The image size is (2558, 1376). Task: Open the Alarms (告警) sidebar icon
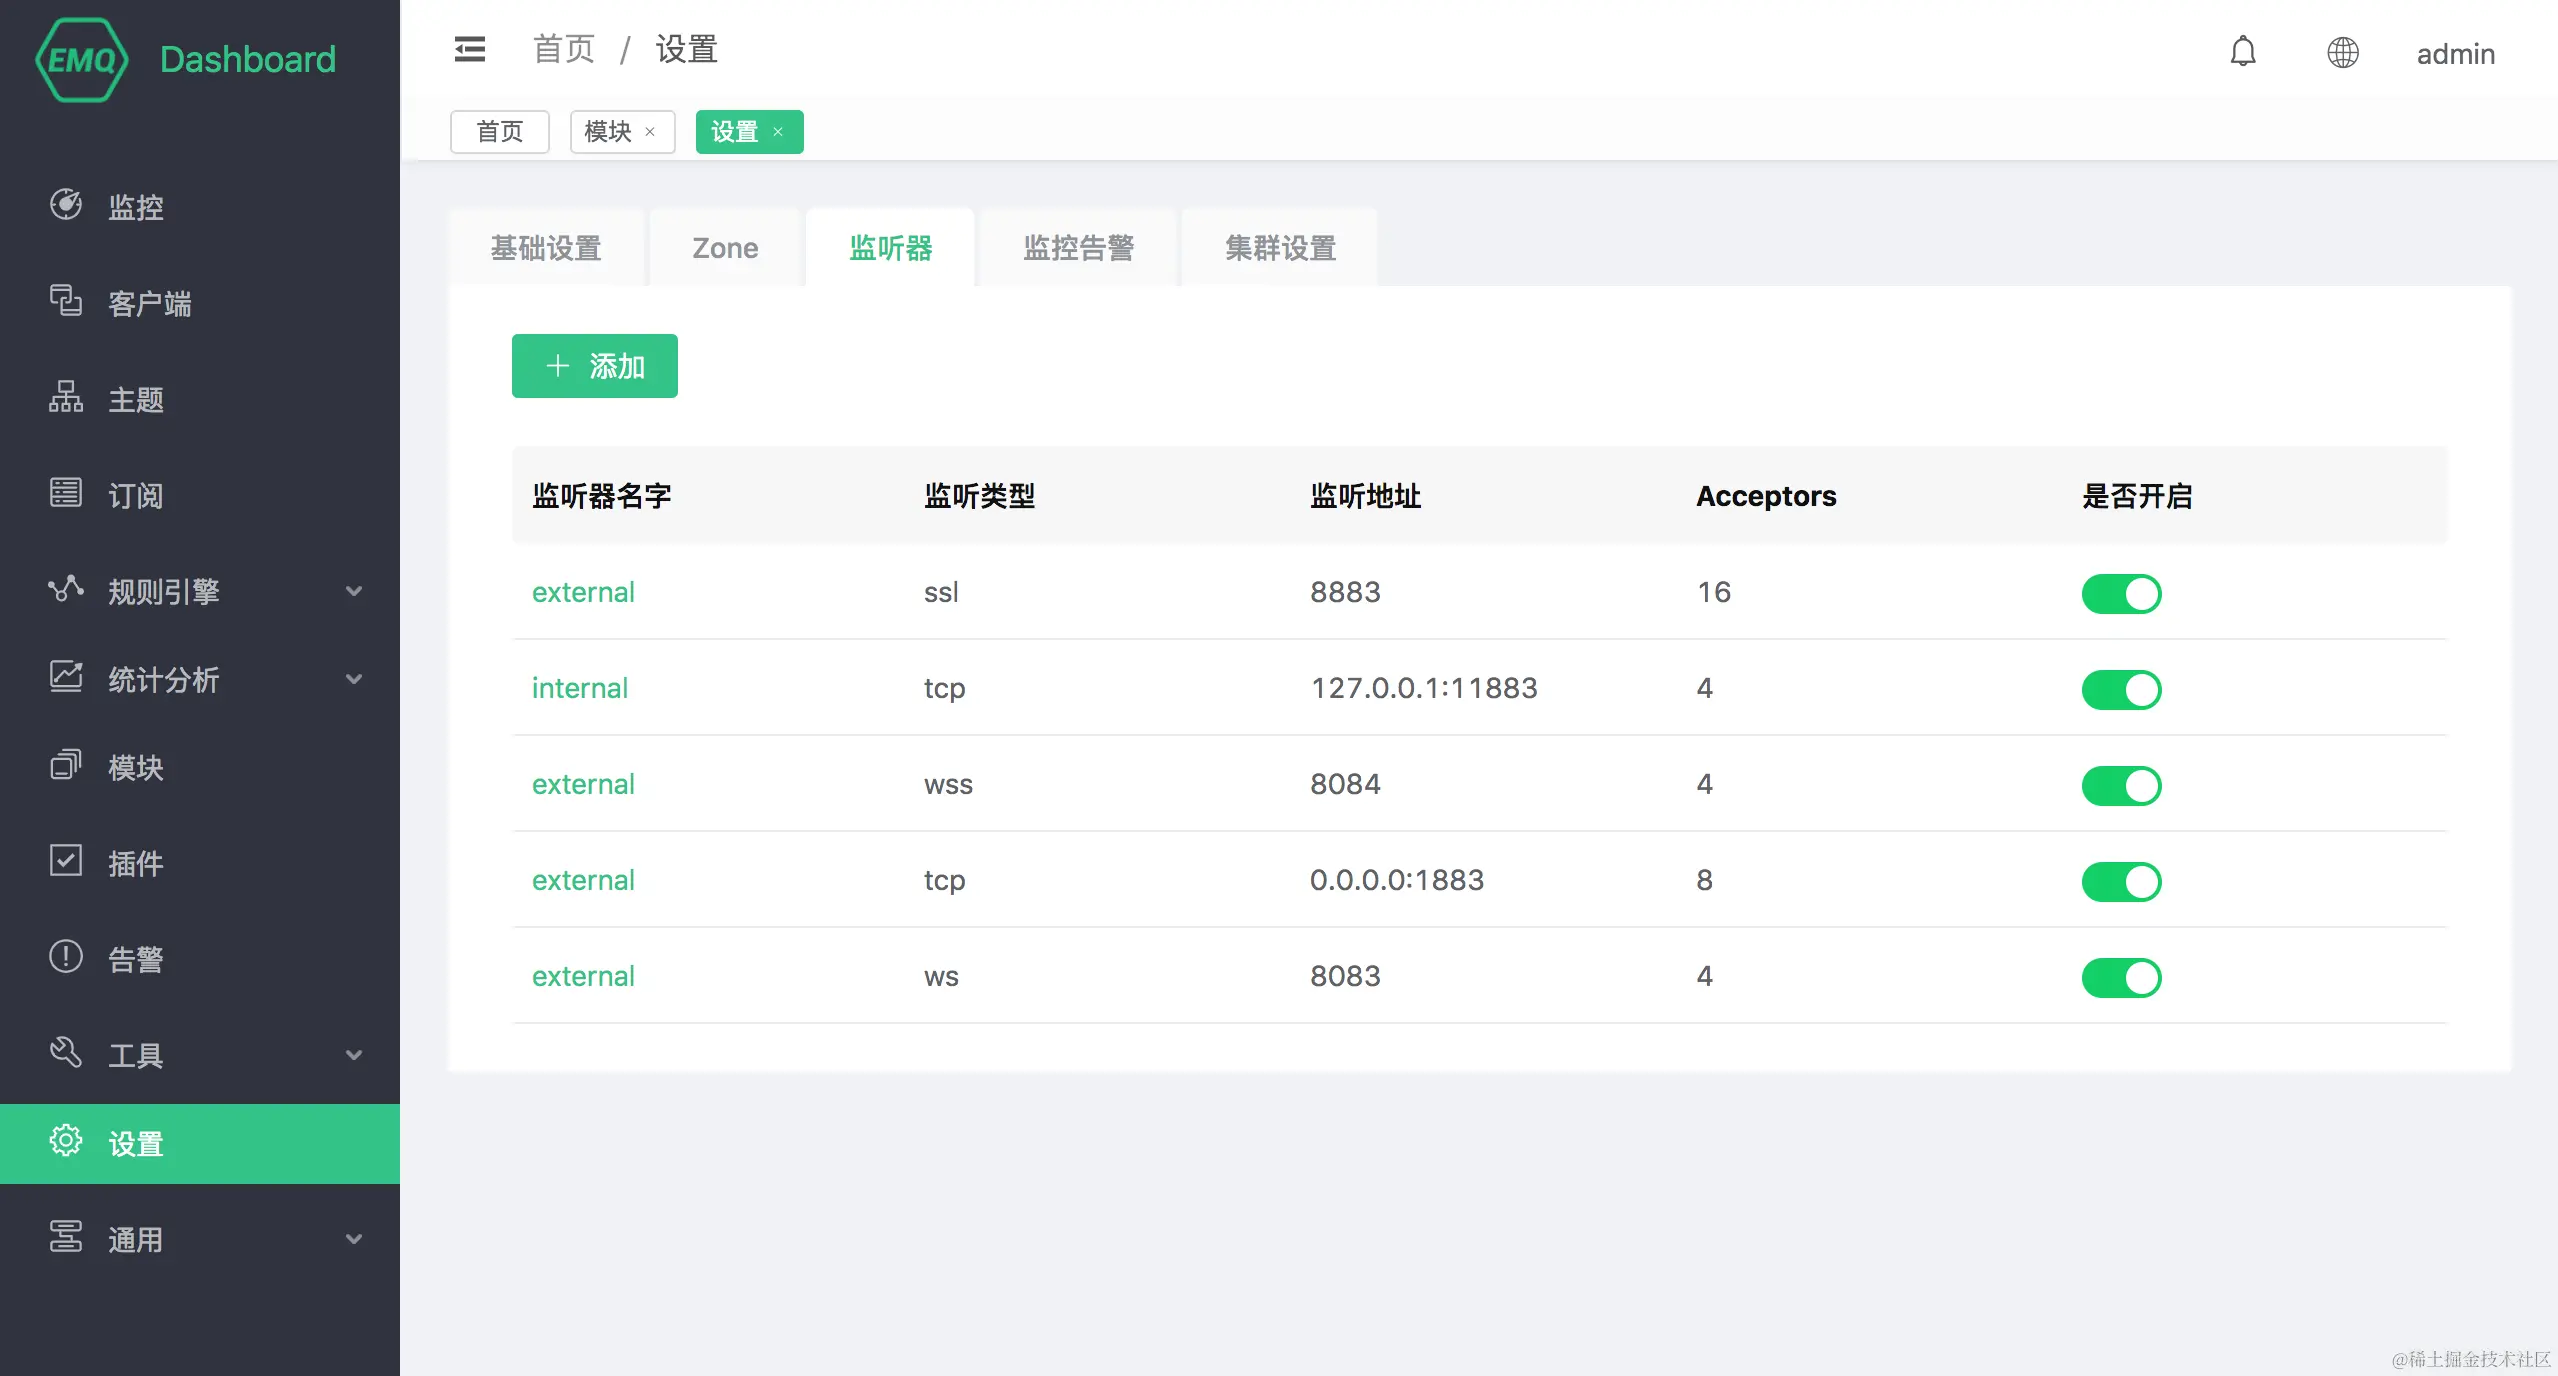coord(66,957)
